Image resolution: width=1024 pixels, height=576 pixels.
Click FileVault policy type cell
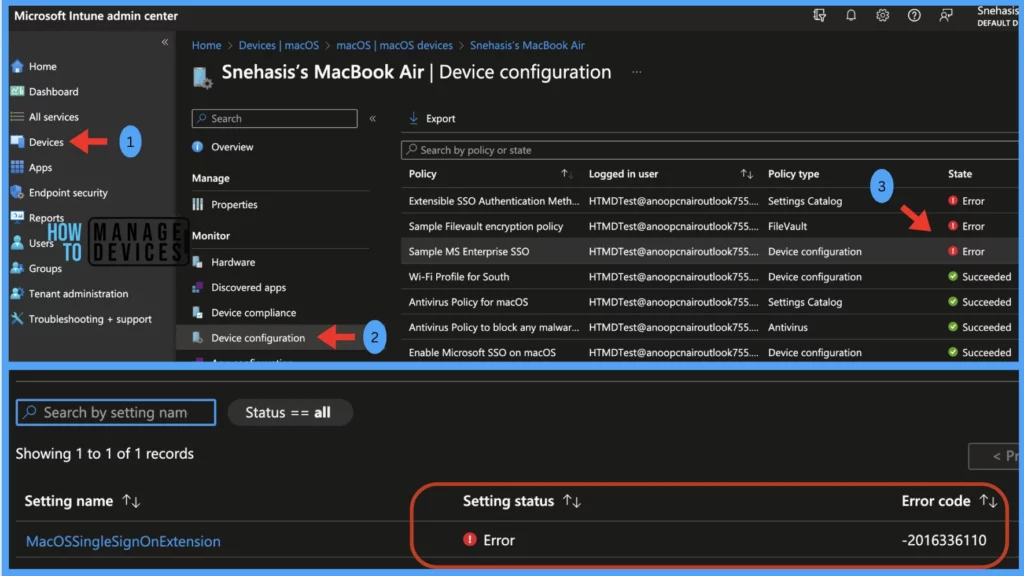pos(787,226)
